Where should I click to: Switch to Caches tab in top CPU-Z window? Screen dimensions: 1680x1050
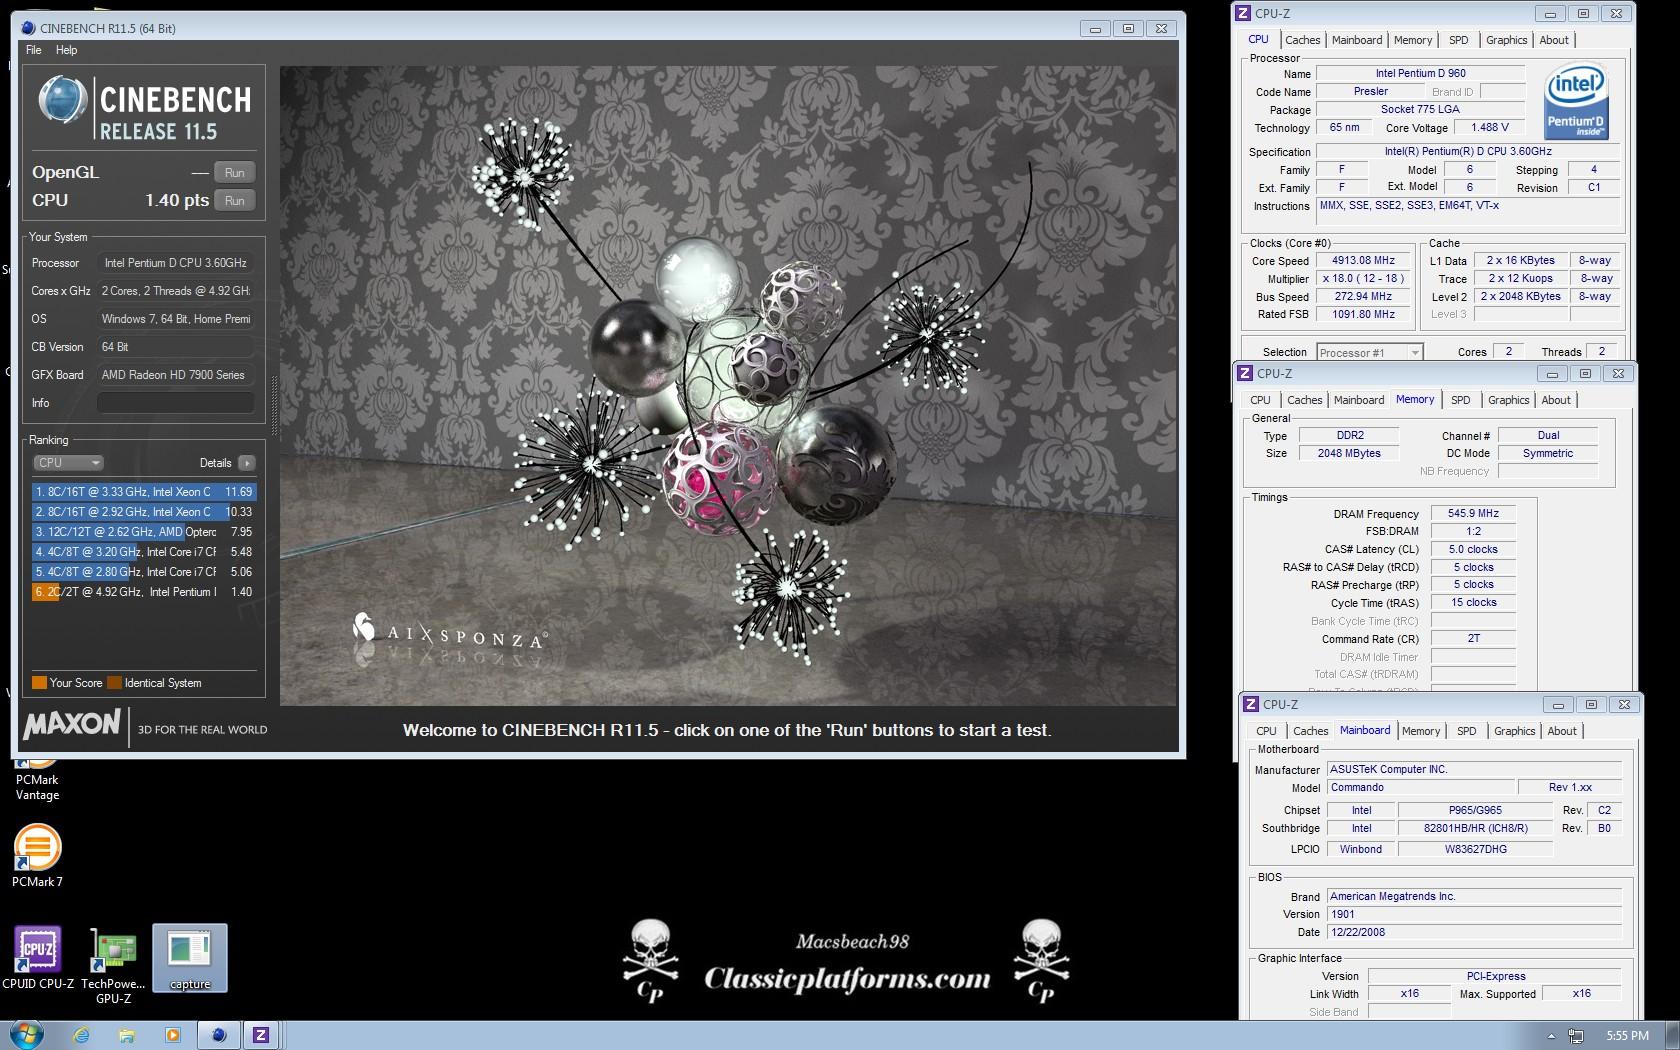(x=1302, y=40)
